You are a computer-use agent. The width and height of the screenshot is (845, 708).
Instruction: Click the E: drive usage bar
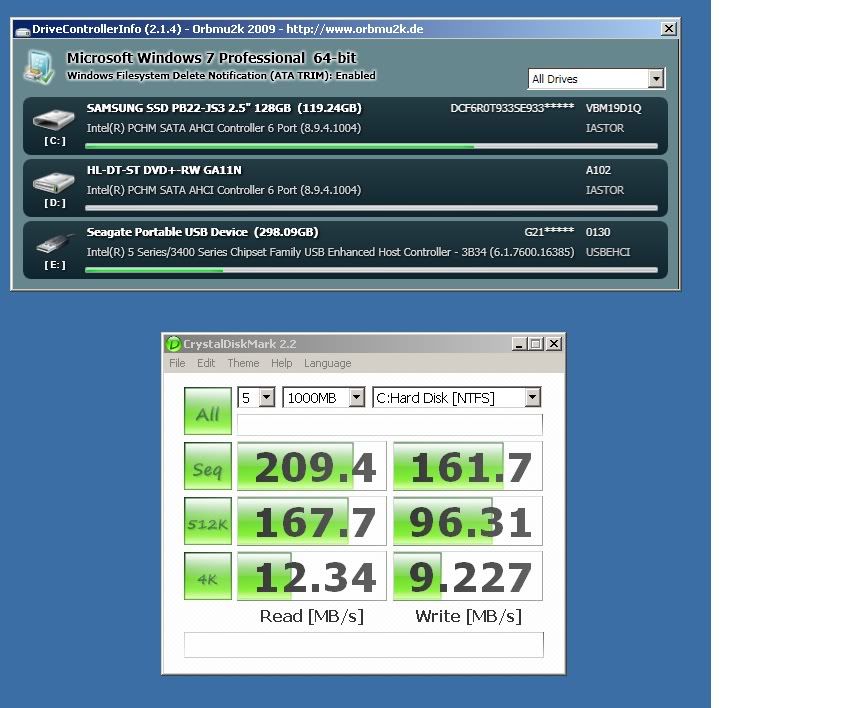coord(371,270)
